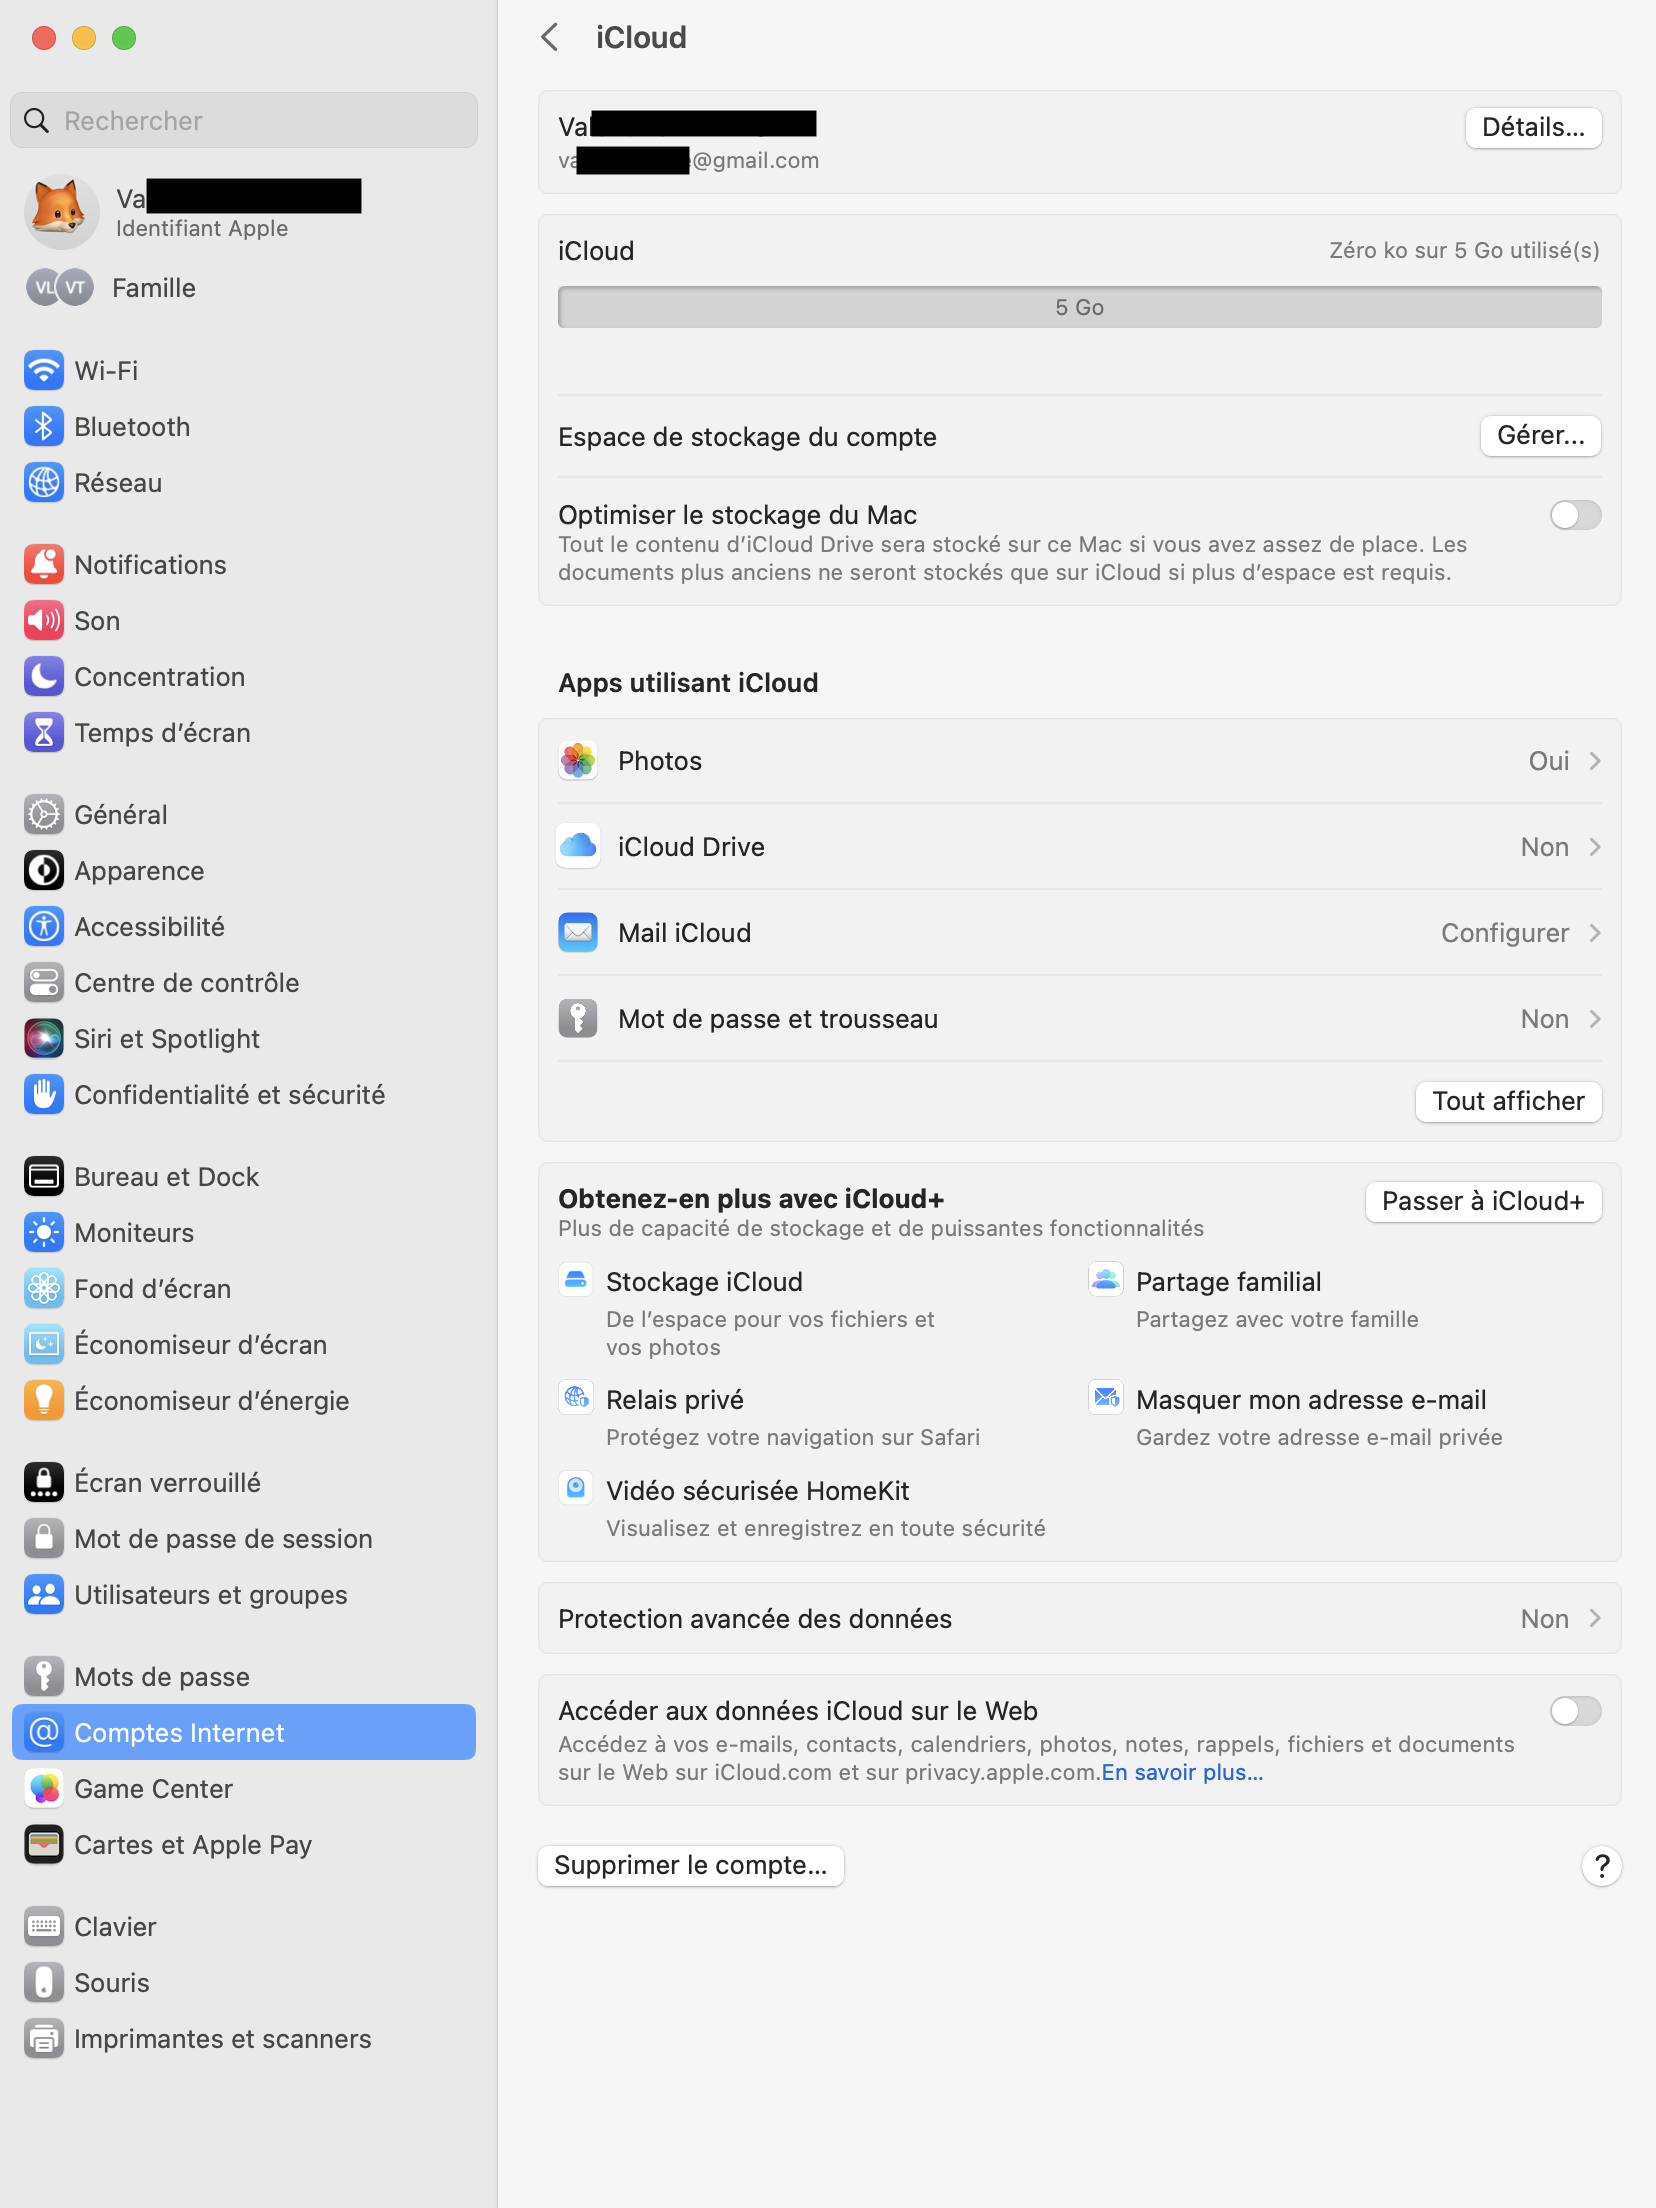1656x2208 pixels.
Task: Open Wi-Fi settings icon in sidebar
Action: click(x=44, y=371)
